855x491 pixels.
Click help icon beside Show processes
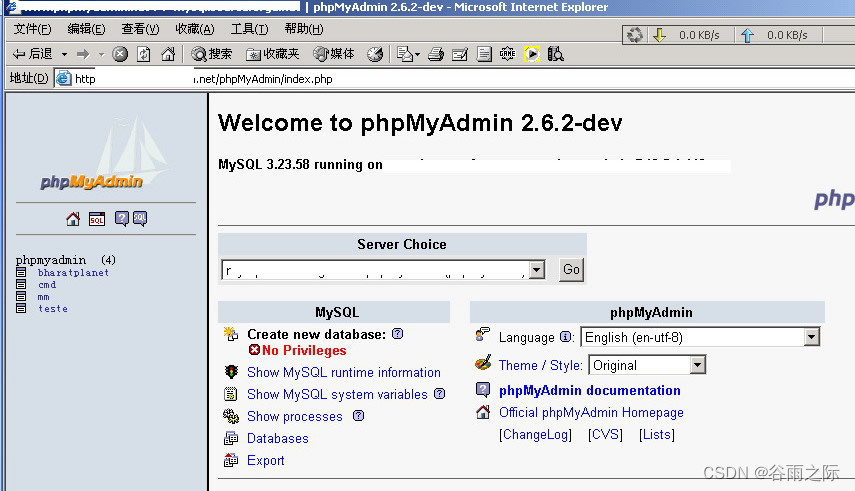358,416
